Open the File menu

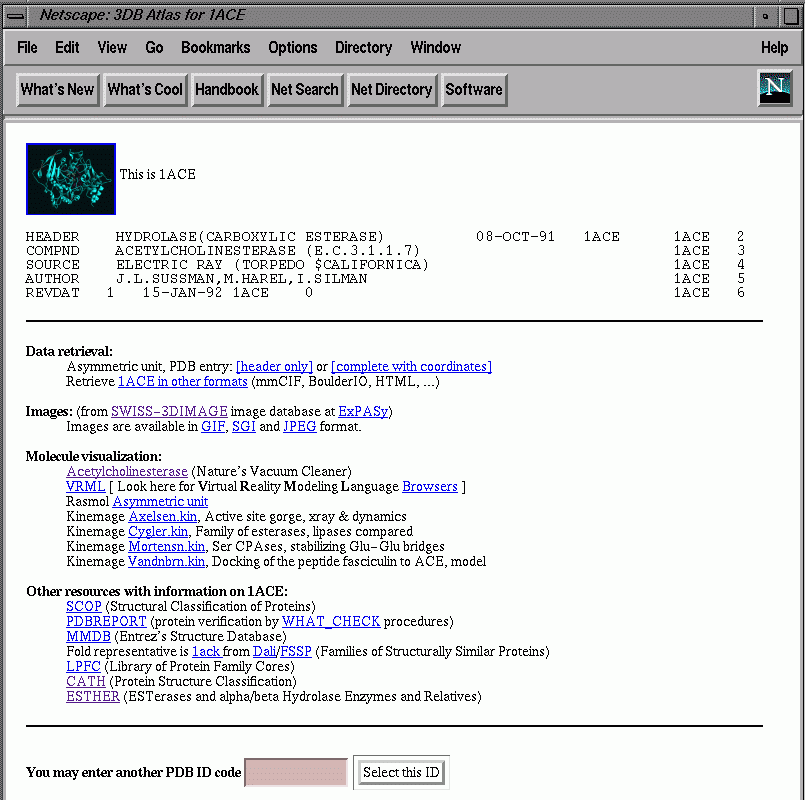(27, 47)
